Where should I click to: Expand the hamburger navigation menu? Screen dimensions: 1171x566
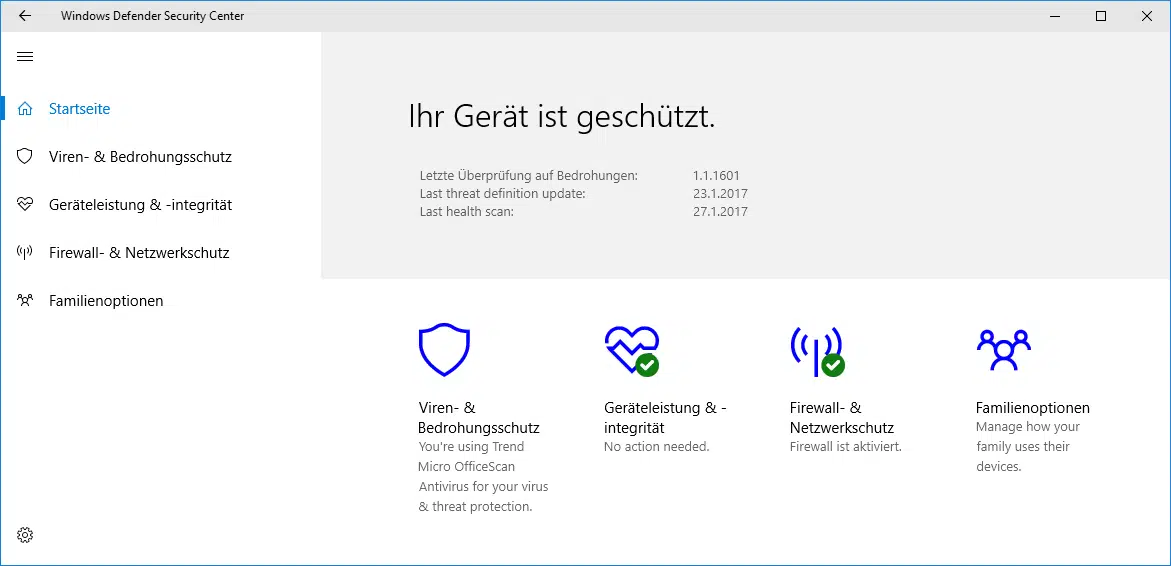point(25,56)
